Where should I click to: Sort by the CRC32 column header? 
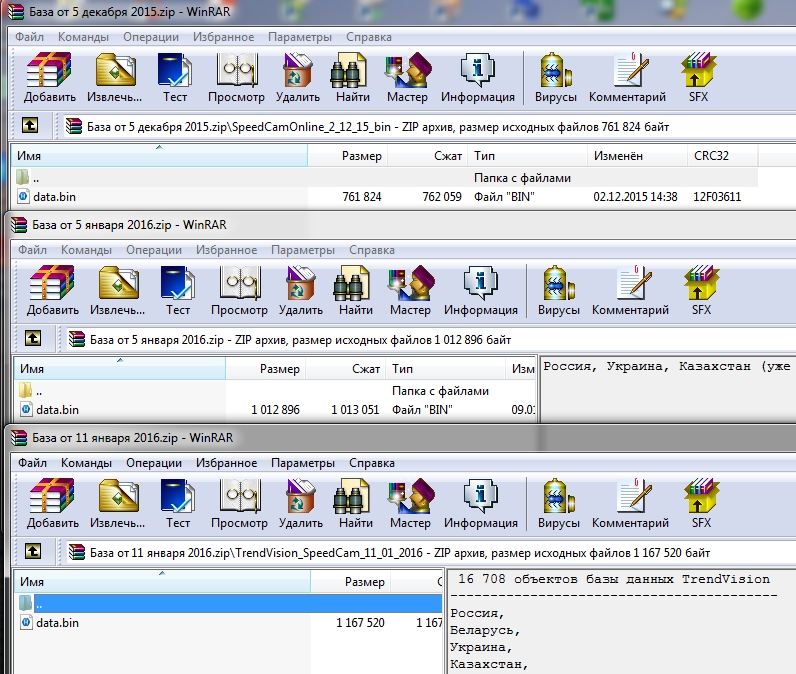(713, 156)
